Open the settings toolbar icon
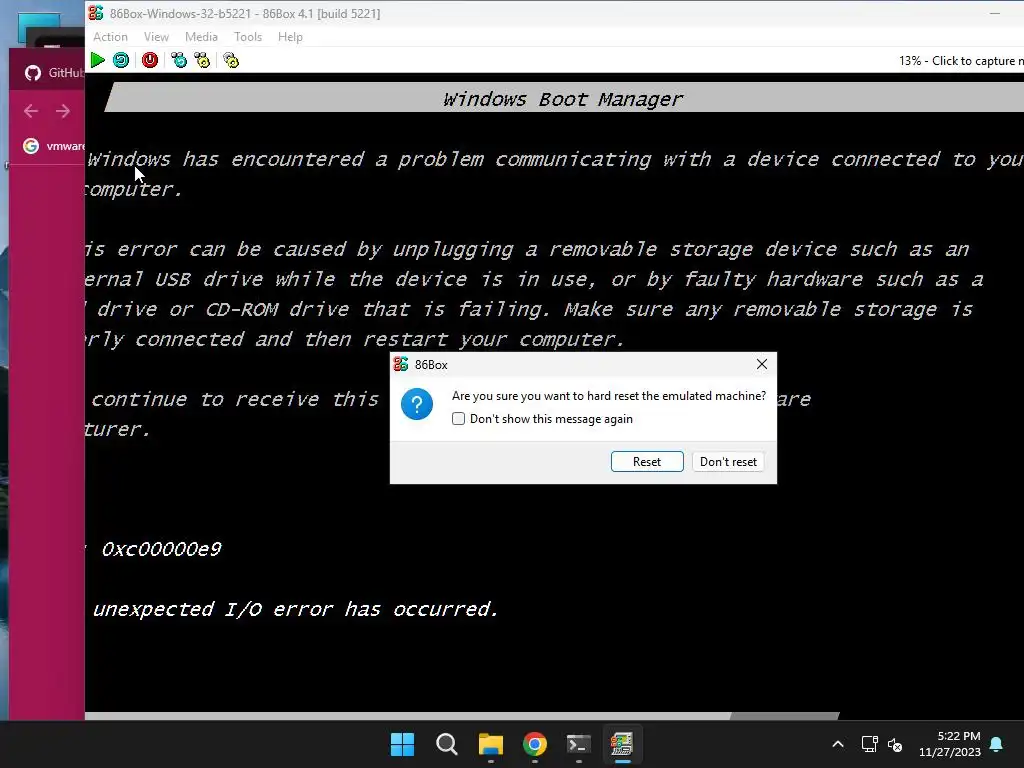 (231, 60)
